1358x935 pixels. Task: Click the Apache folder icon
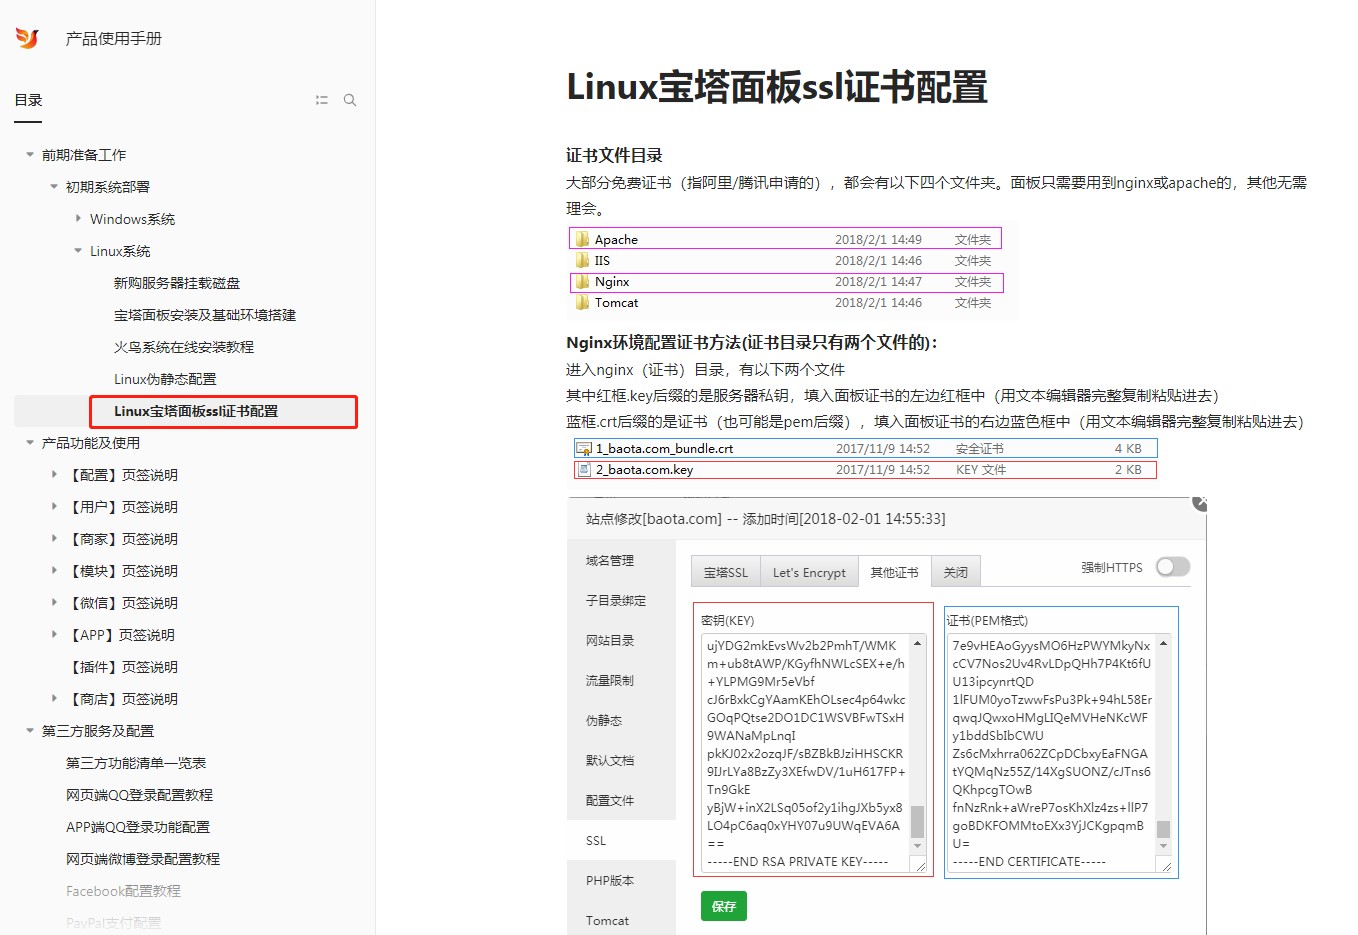tap(582, 239)
